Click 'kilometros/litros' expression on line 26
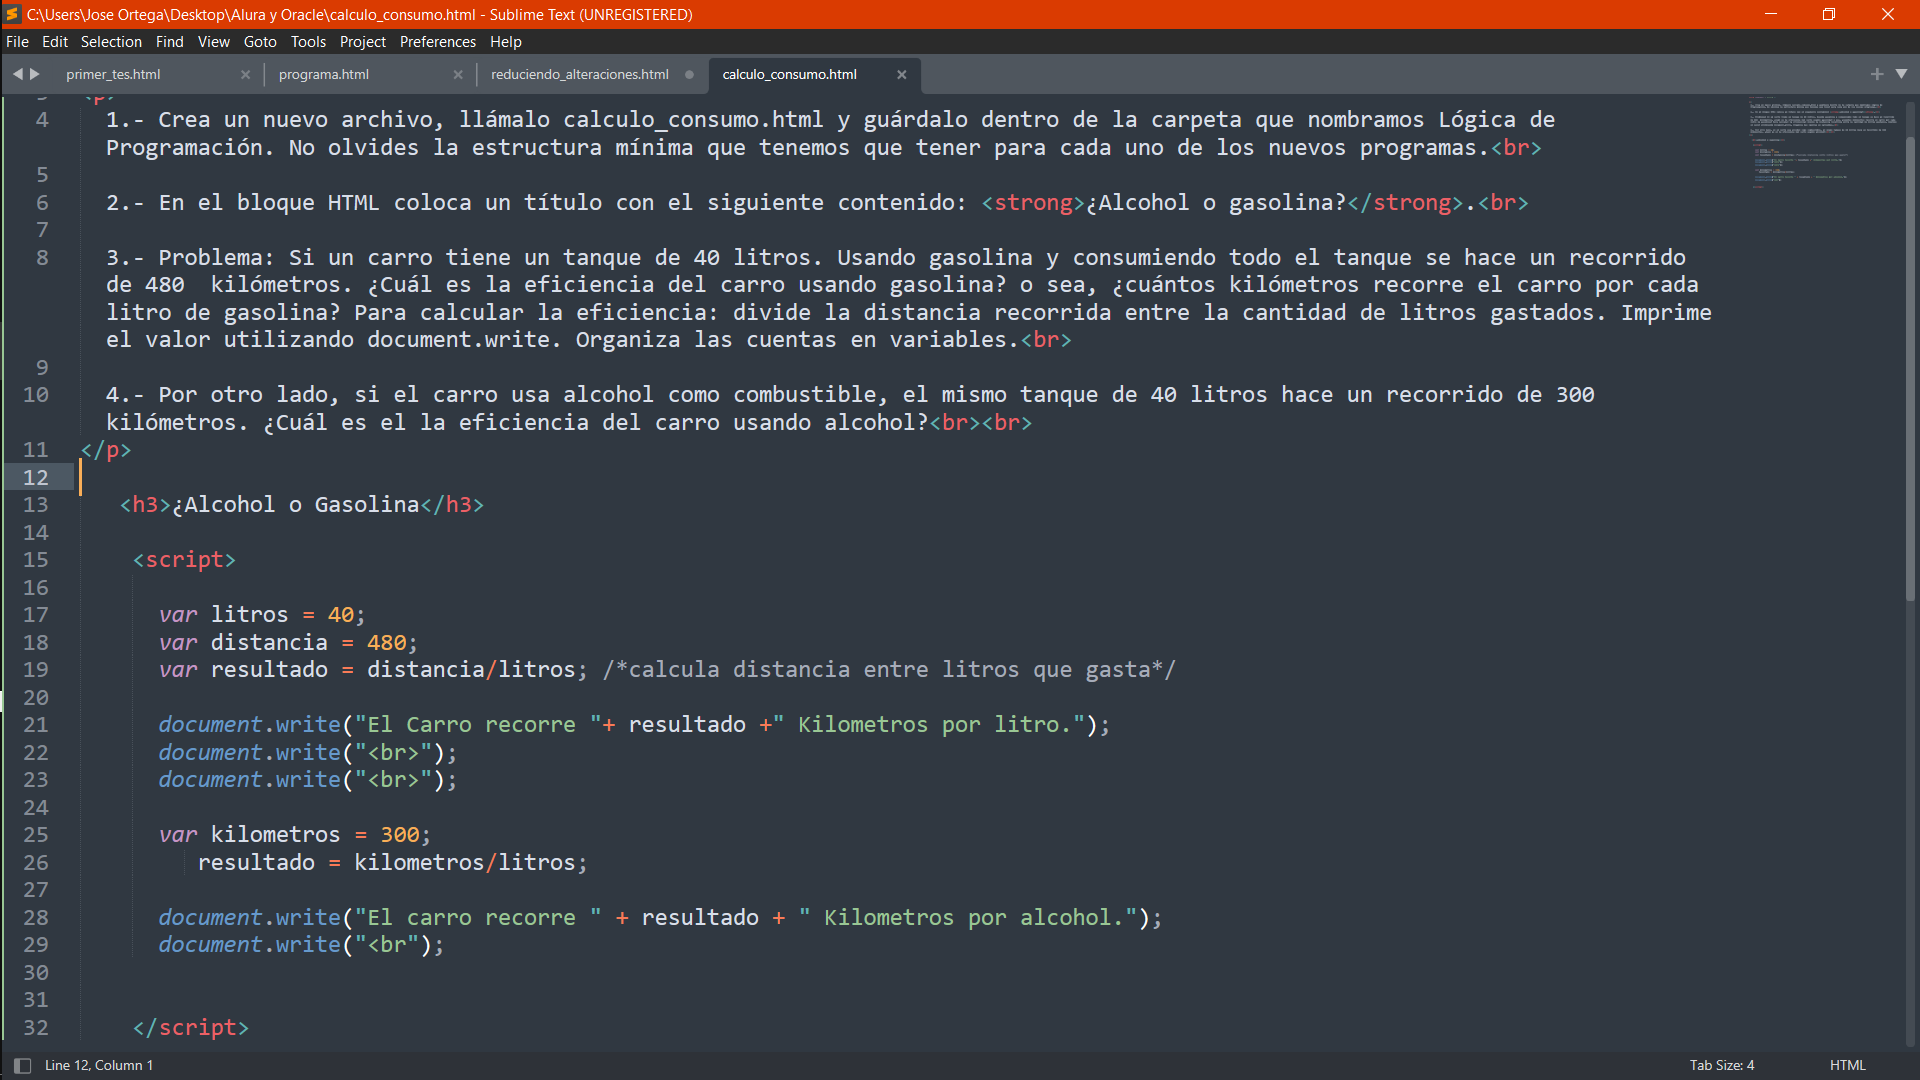The width and height of the screenshot is (1920, 1080). tap(464, 863)
